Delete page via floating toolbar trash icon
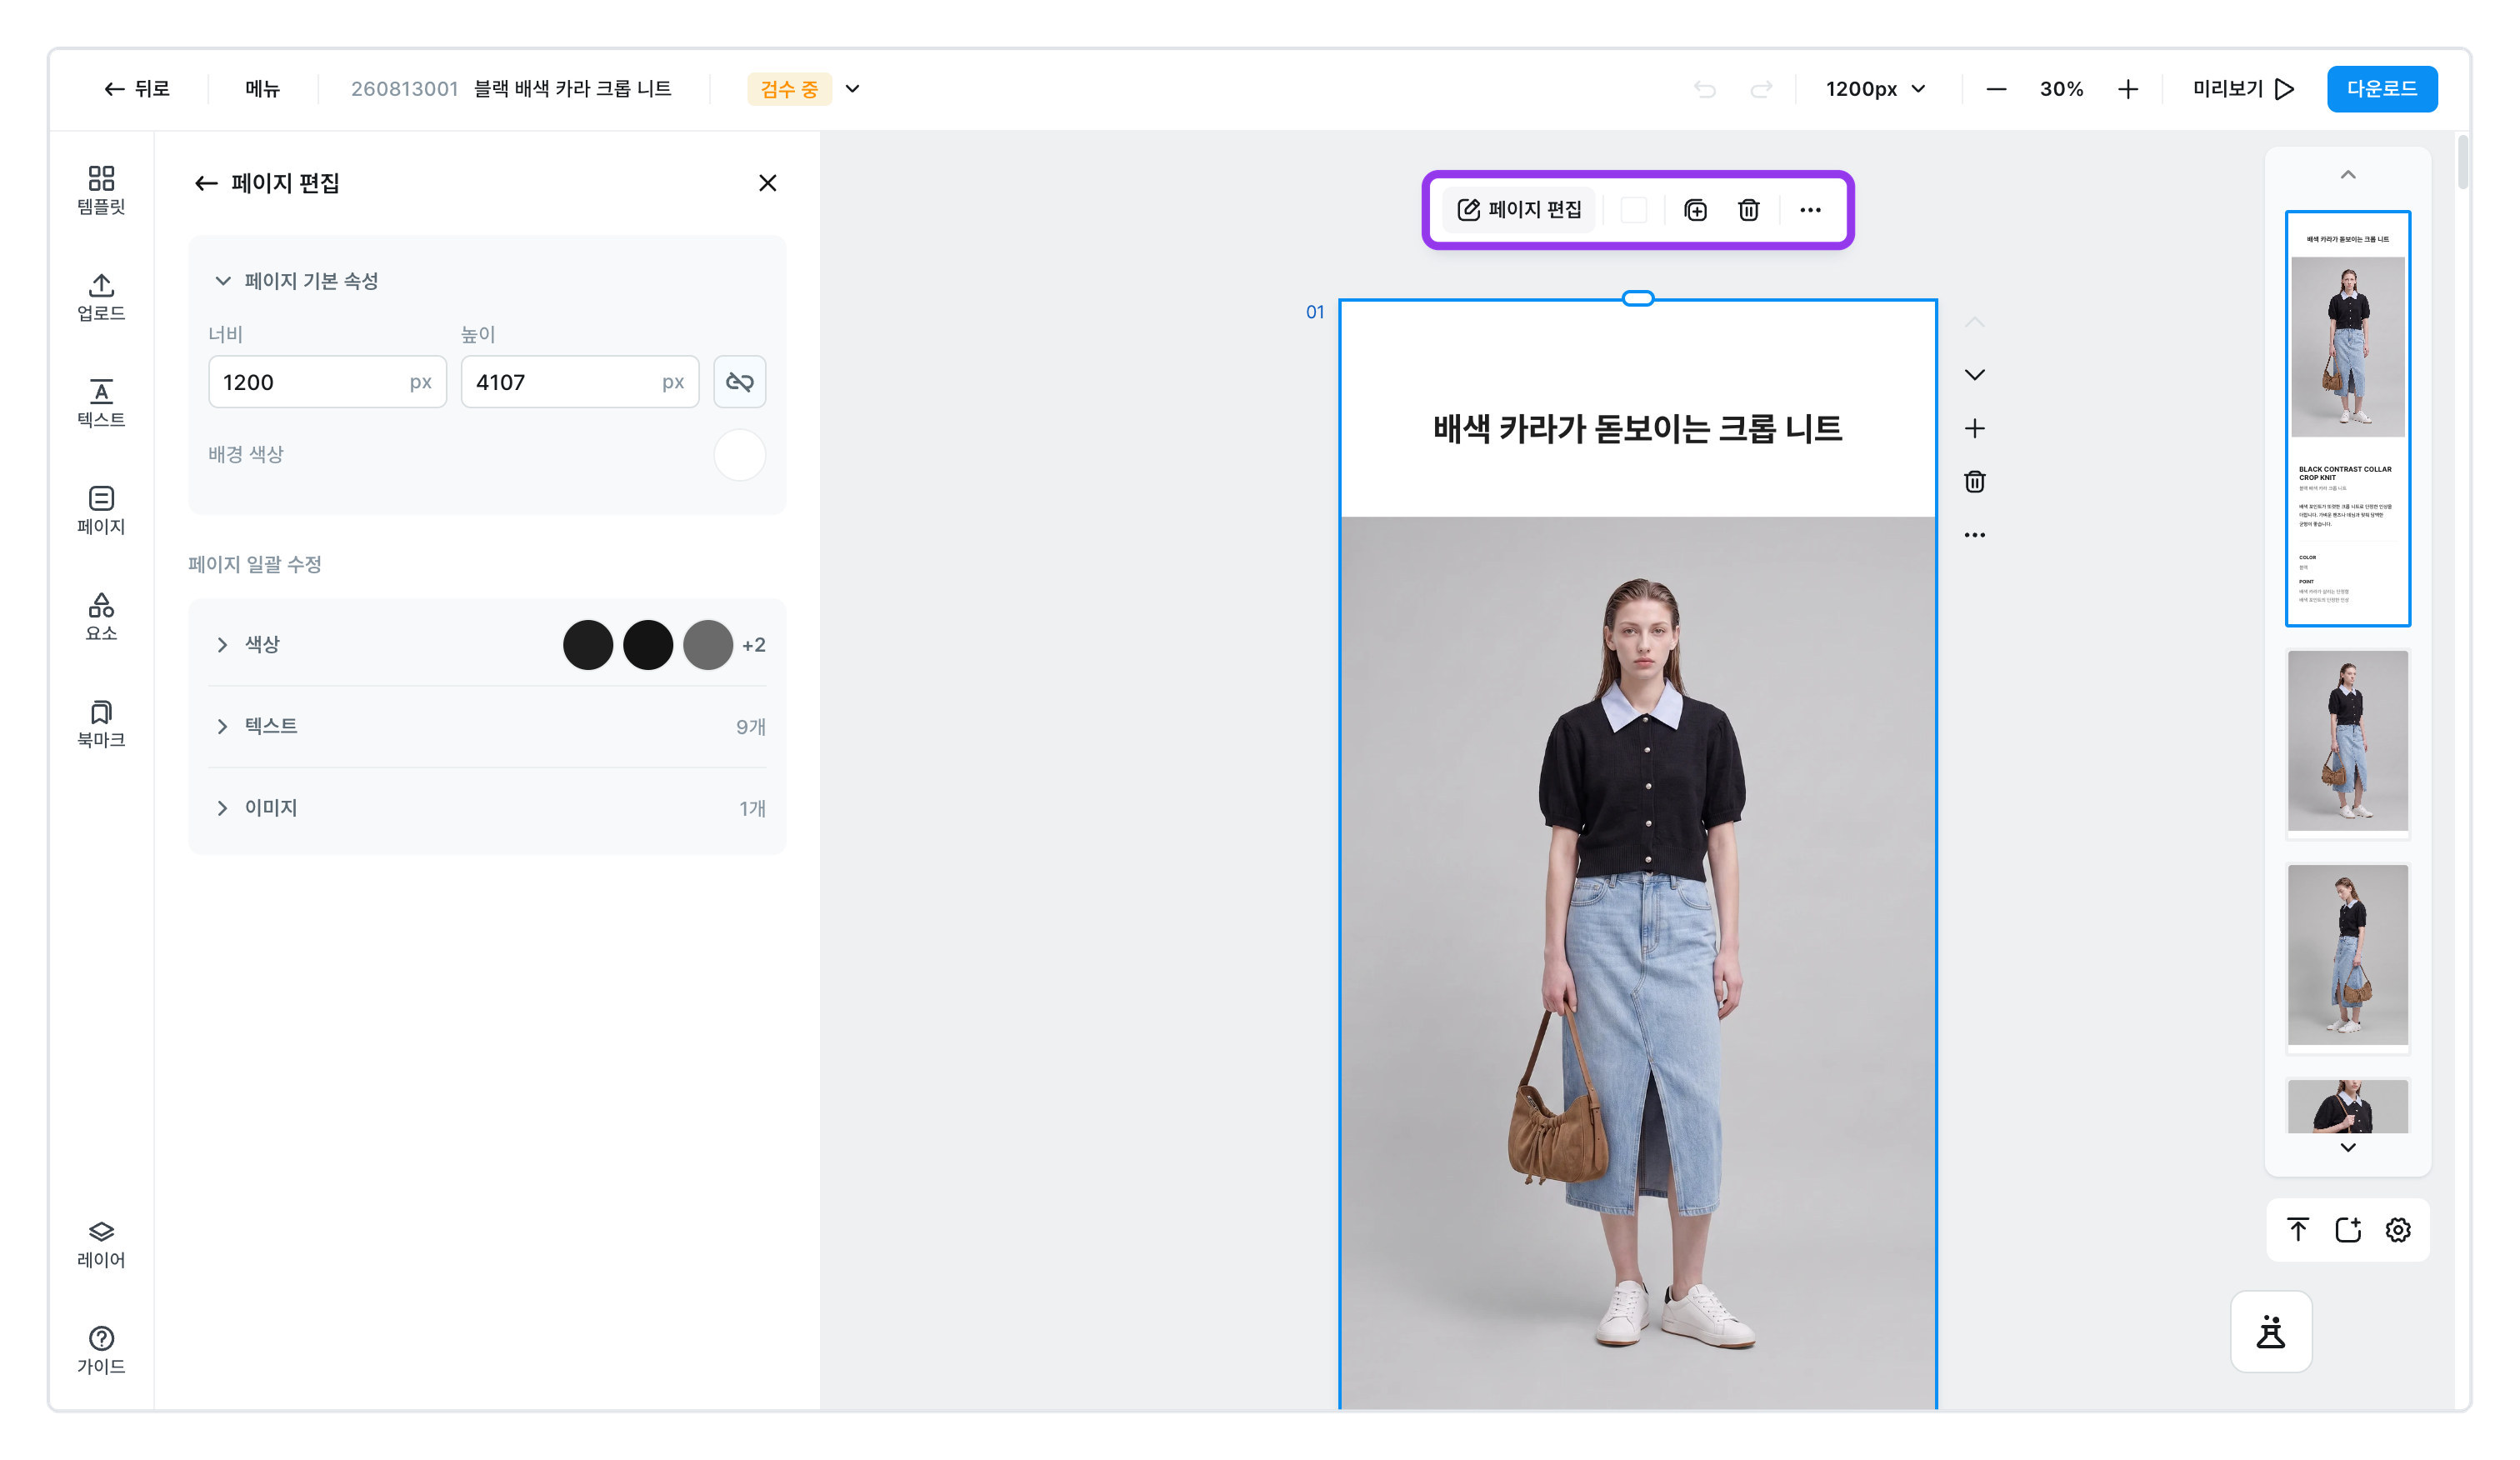 coord(1748,210)
